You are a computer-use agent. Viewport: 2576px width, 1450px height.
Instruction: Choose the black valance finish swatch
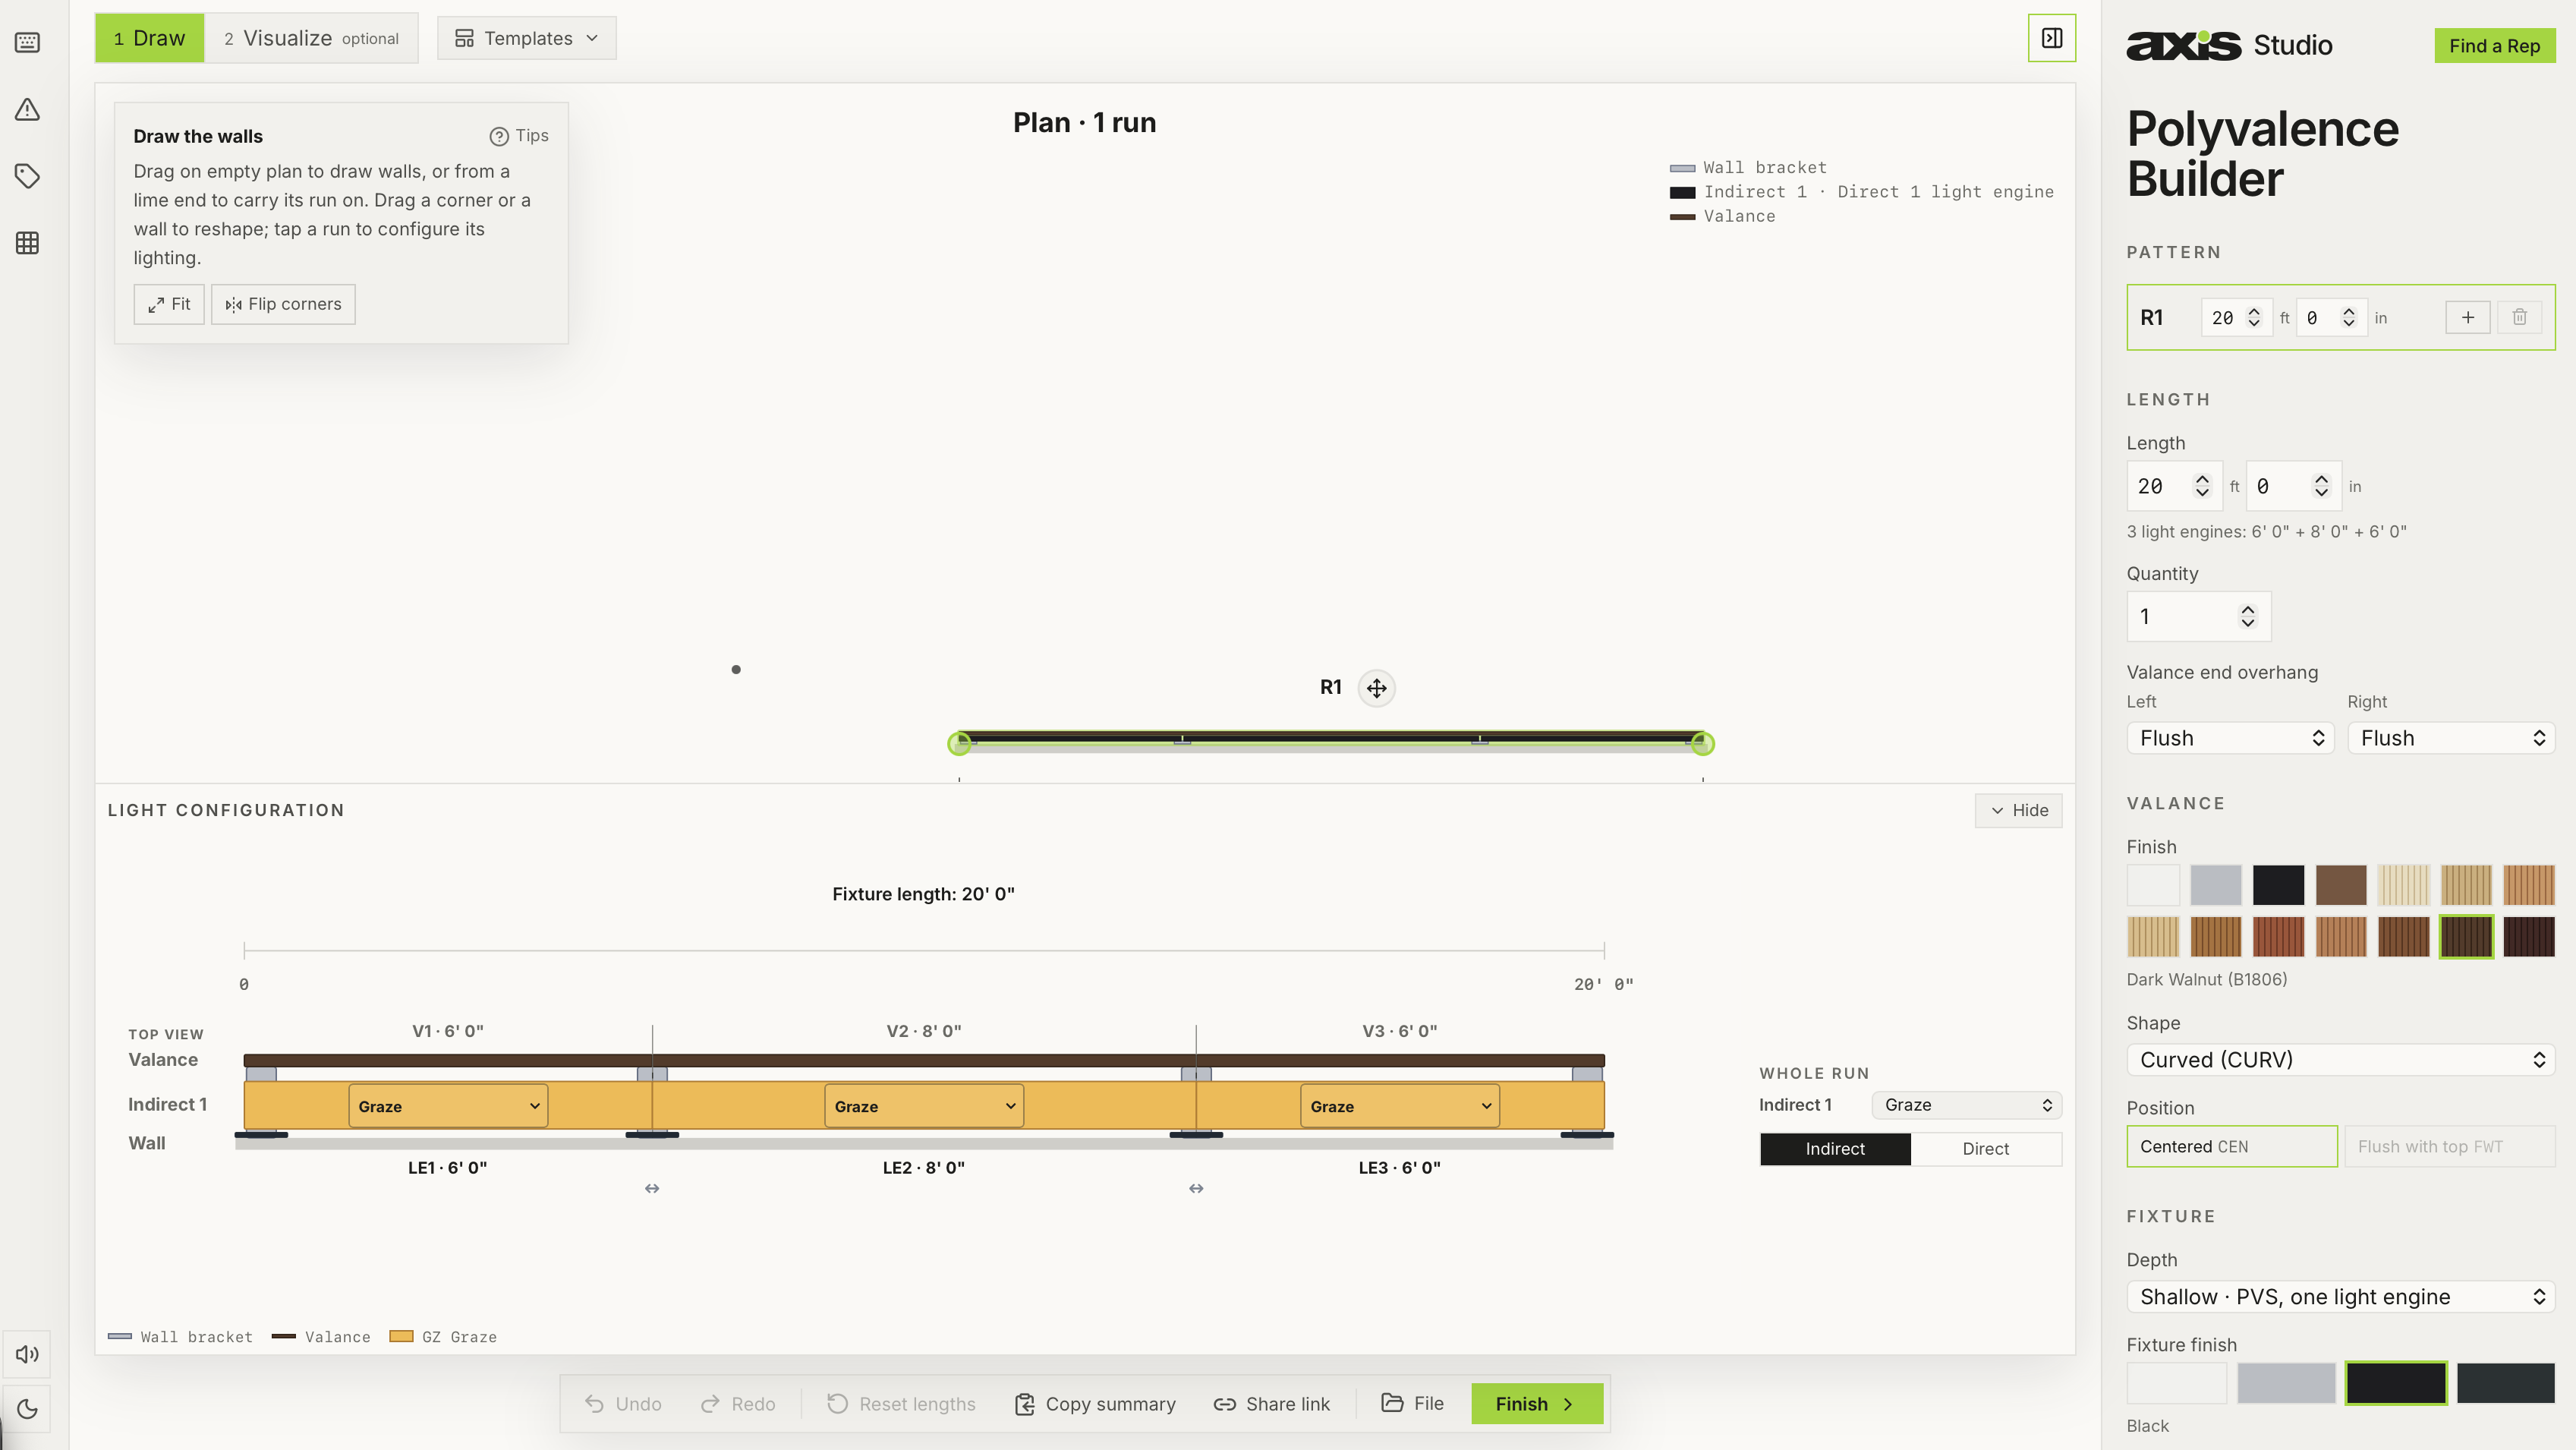click(2278, 885)
